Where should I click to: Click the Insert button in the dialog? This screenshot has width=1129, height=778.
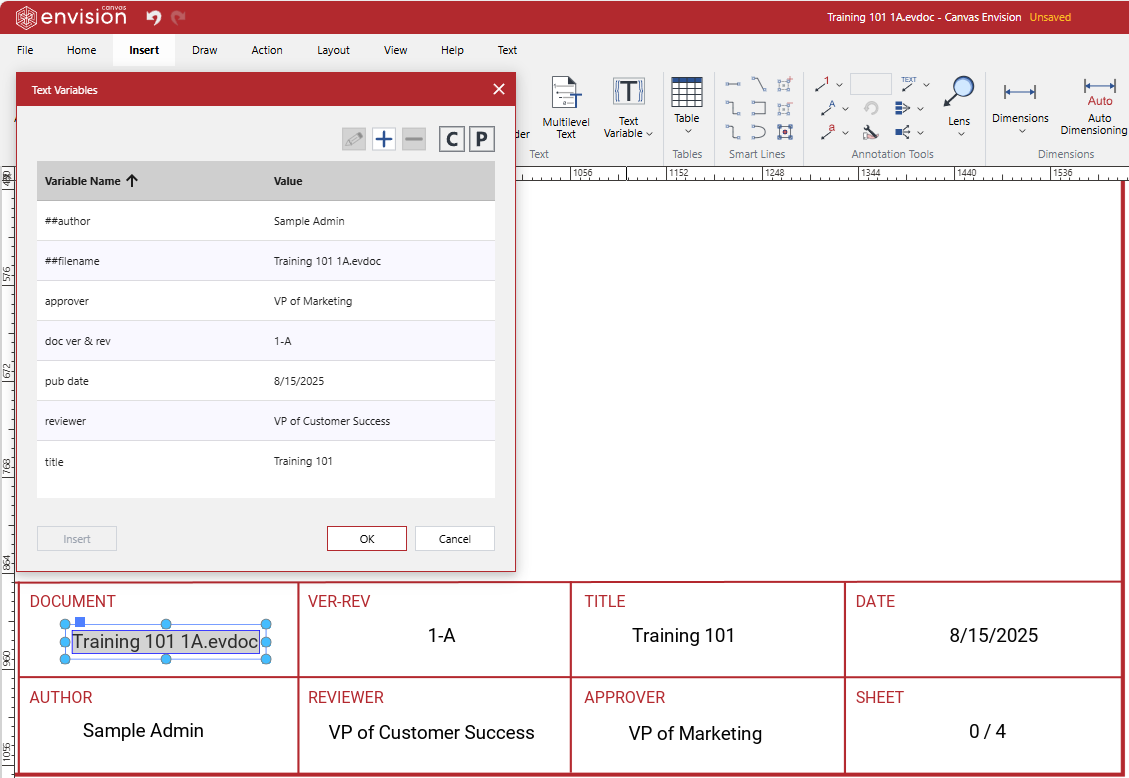pyautogui.click(x=76, y=538)
